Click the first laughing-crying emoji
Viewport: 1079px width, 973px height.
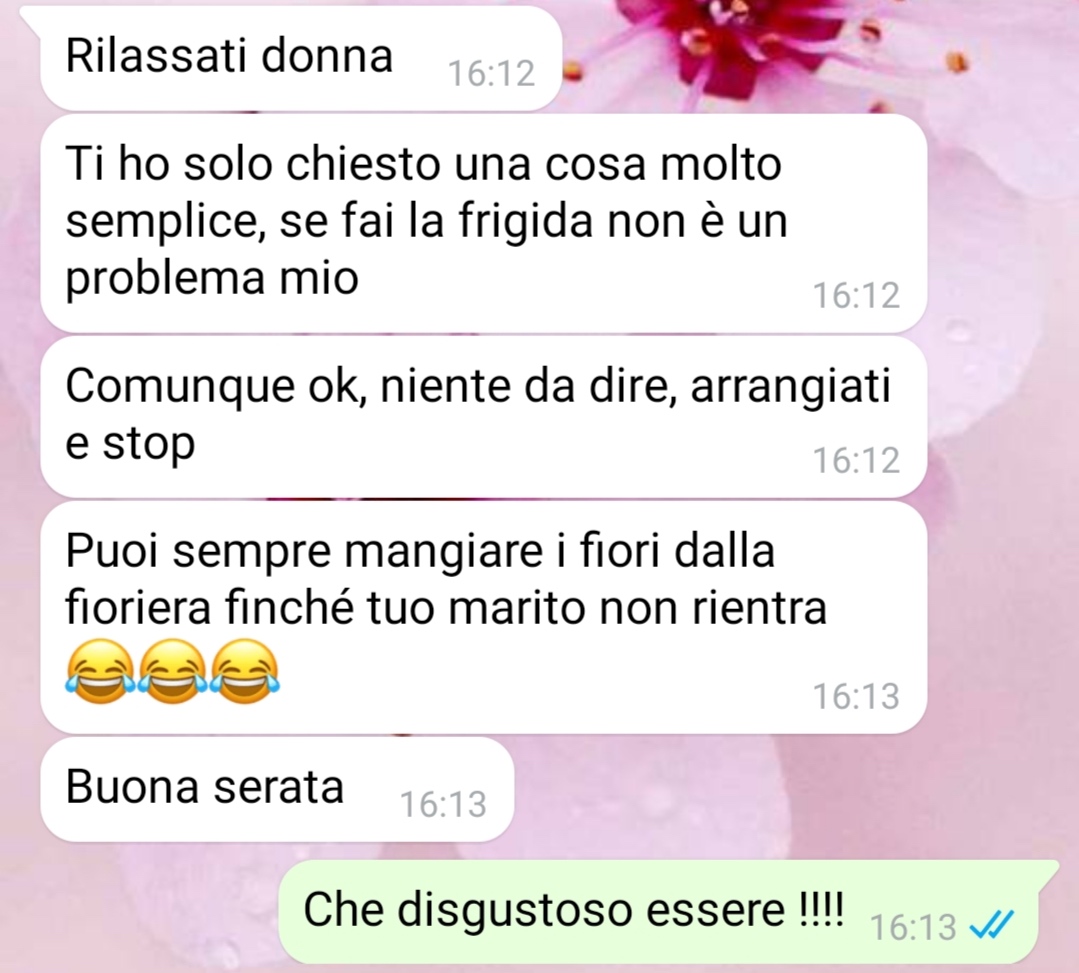click(x=100, y=672)
